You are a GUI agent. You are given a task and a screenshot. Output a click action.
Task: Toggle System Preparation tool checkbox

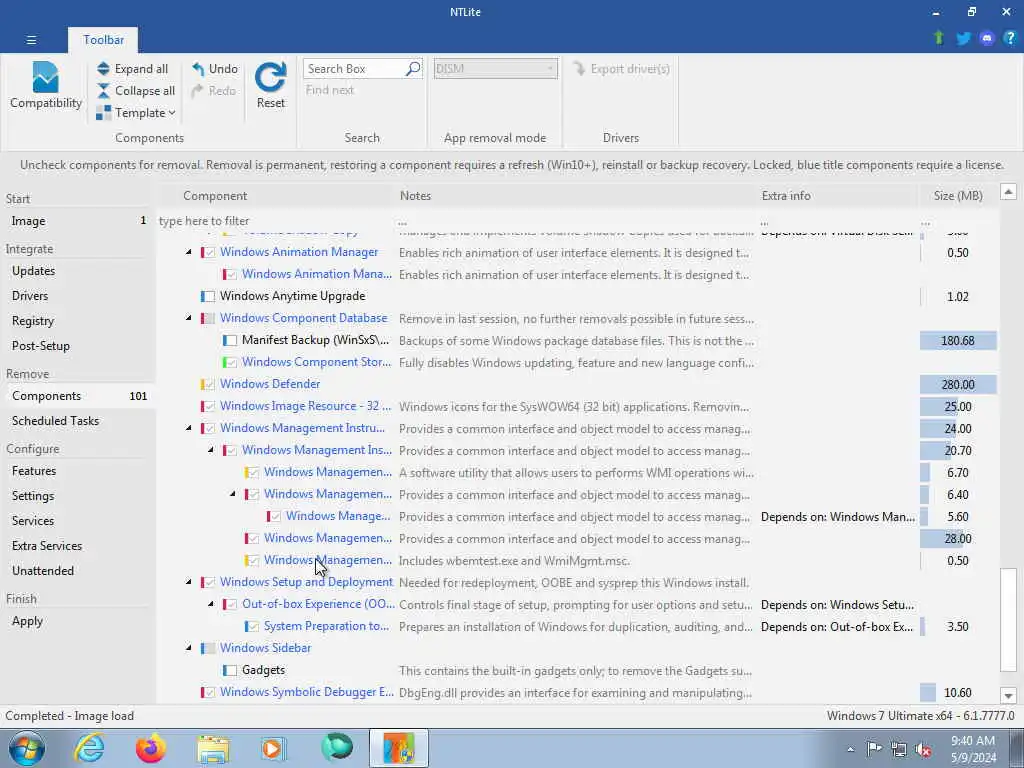(253, 626)
